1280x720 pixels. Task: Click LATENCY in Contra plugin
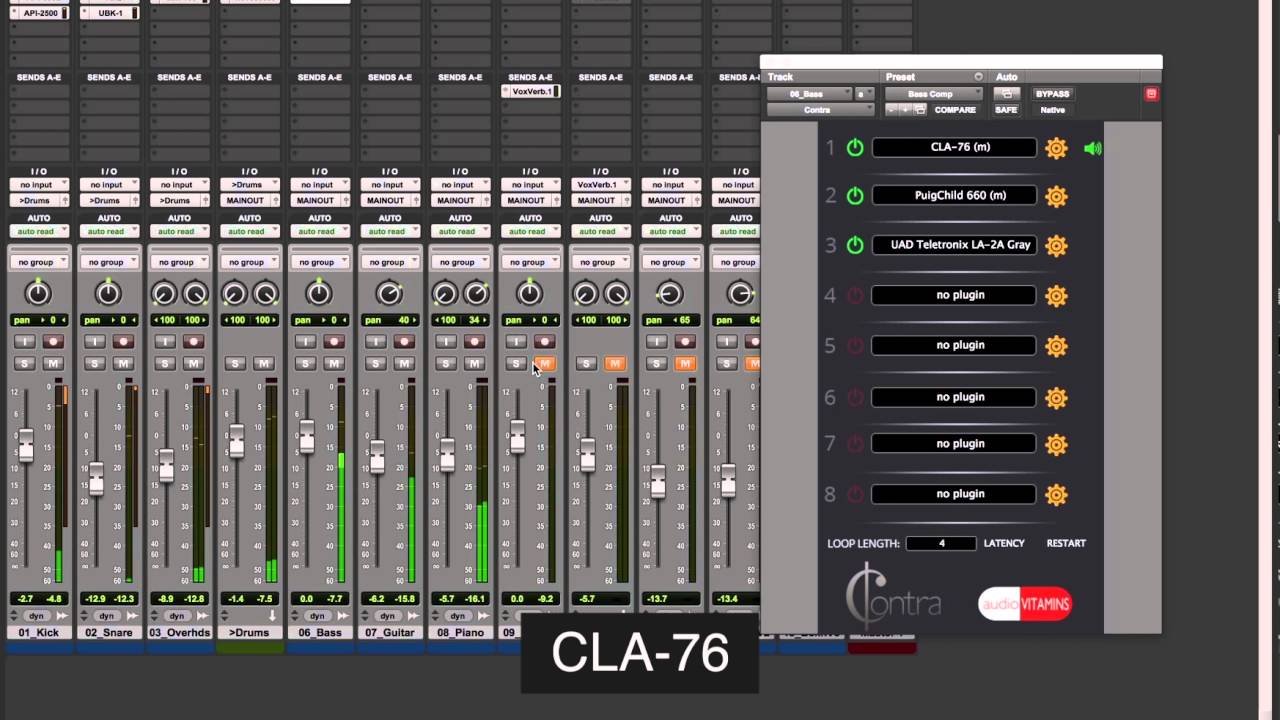(1004, 544)
